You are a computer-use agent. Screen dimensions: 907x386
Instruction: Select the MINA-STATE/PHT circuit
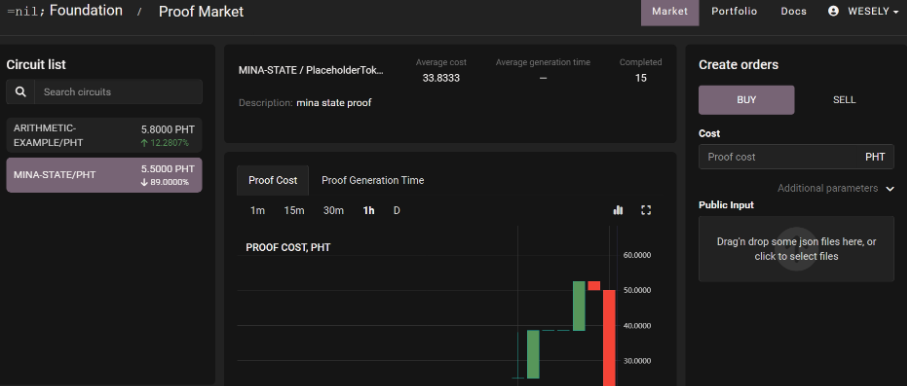[x=104, y=175]
